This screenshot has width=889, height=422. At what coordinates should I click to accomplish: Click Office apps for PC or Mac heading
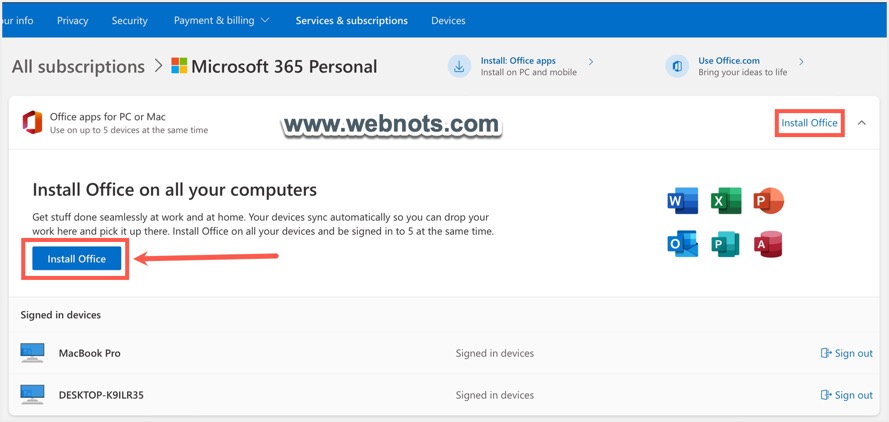pyautogui.click(x=108, y=117)
